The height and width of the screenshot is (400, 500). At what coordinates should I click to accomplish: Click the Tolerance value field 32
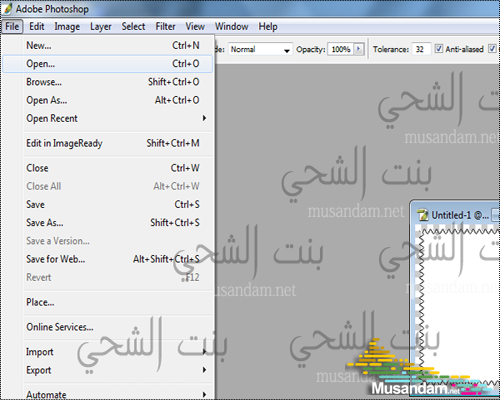421,49
